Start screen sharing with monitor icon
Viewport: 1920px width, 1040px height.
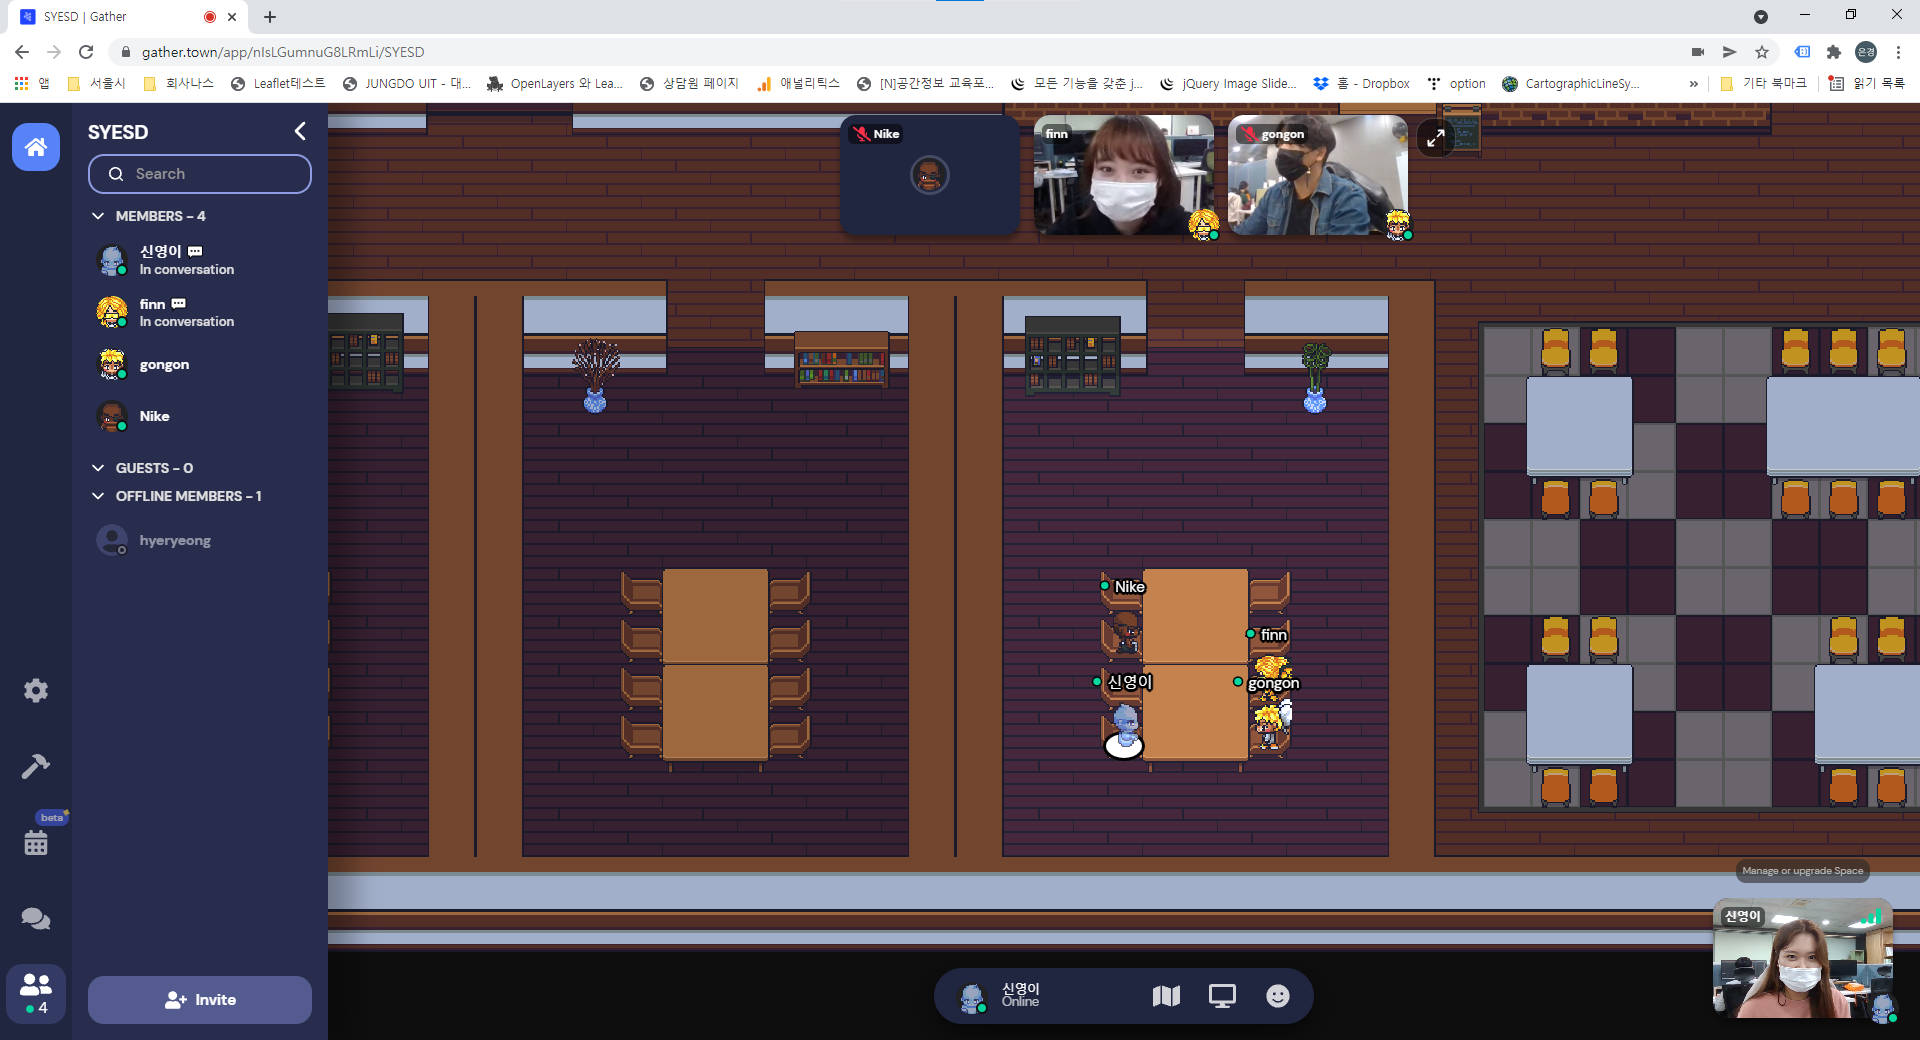1222,996
